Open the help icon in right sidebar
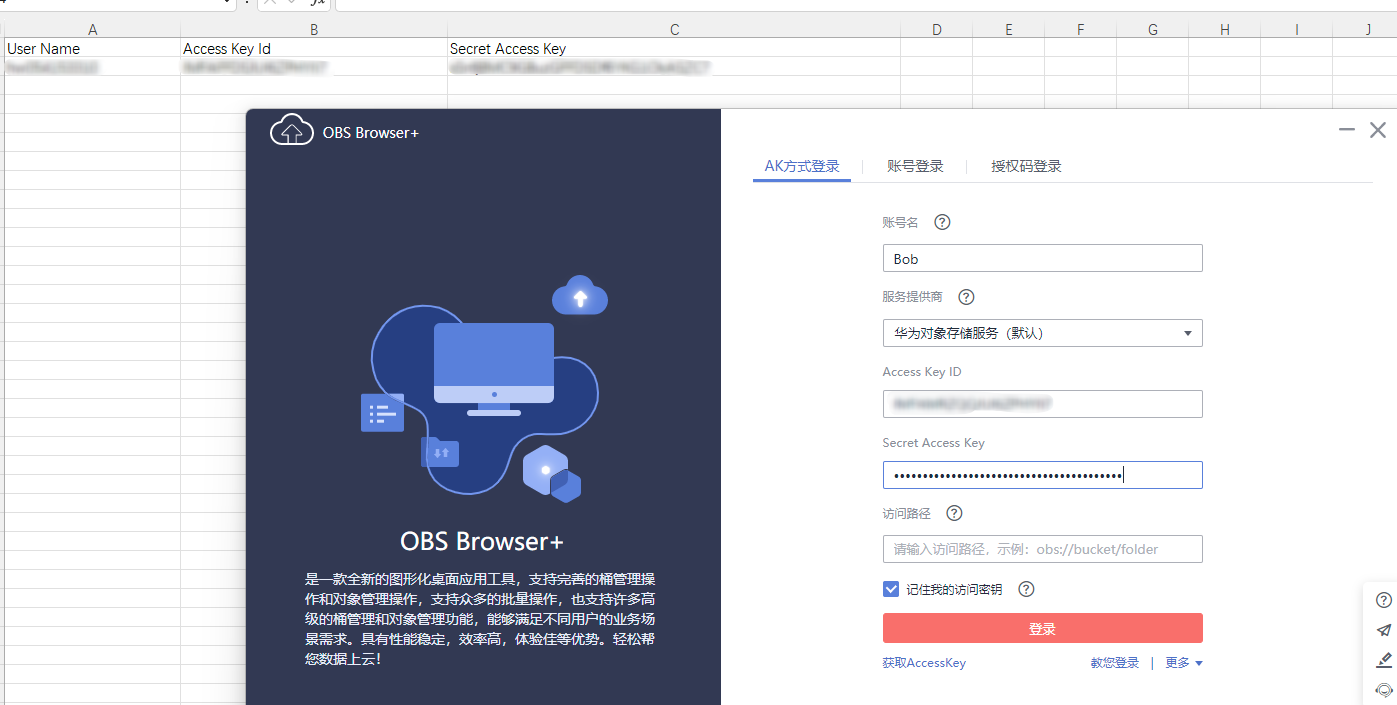This screenshot has width=1397, height=705. (1384, 600)
